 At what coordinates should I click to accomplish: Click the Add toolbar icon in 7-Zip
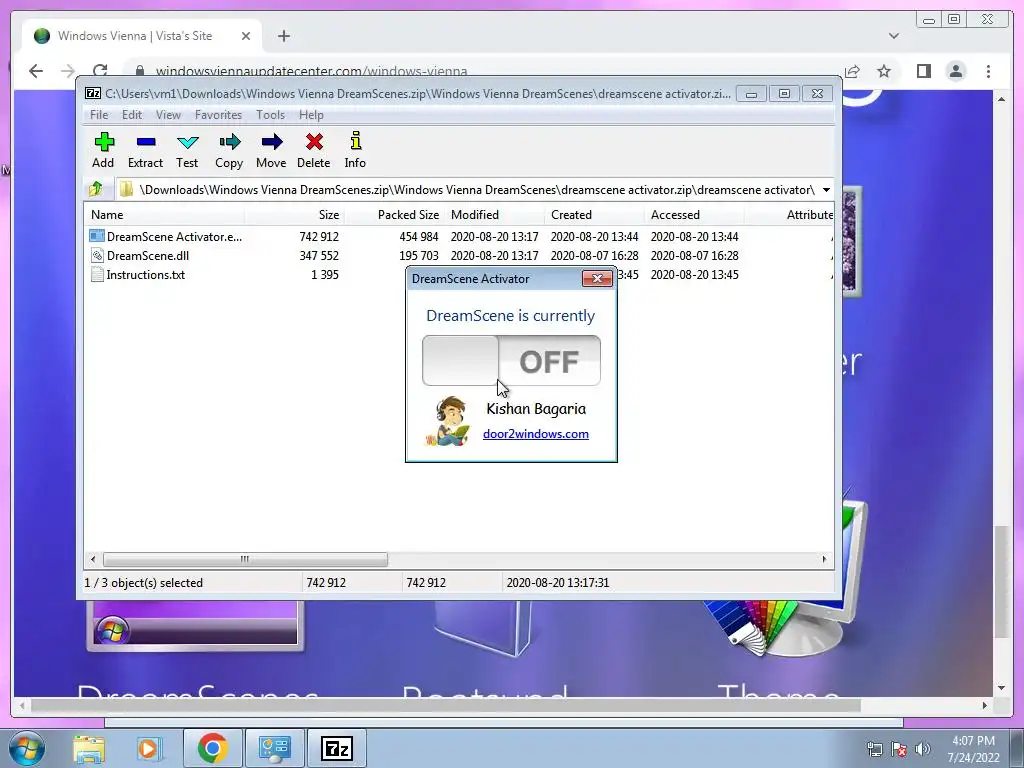(104, 142)
